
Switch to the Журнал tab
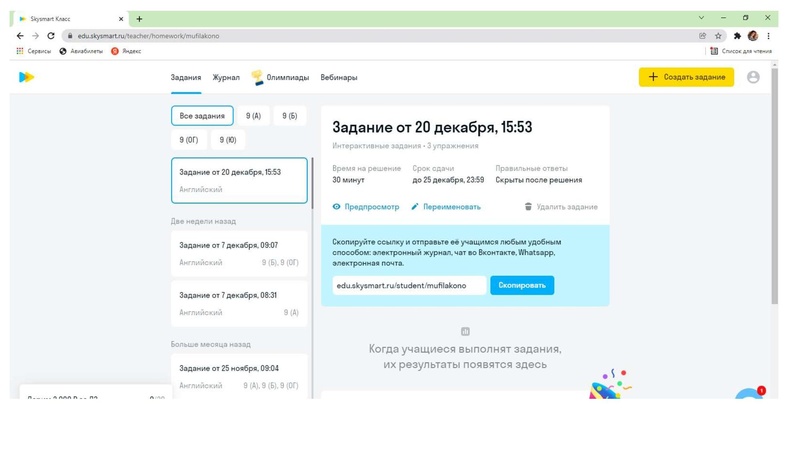pos(226,78)
